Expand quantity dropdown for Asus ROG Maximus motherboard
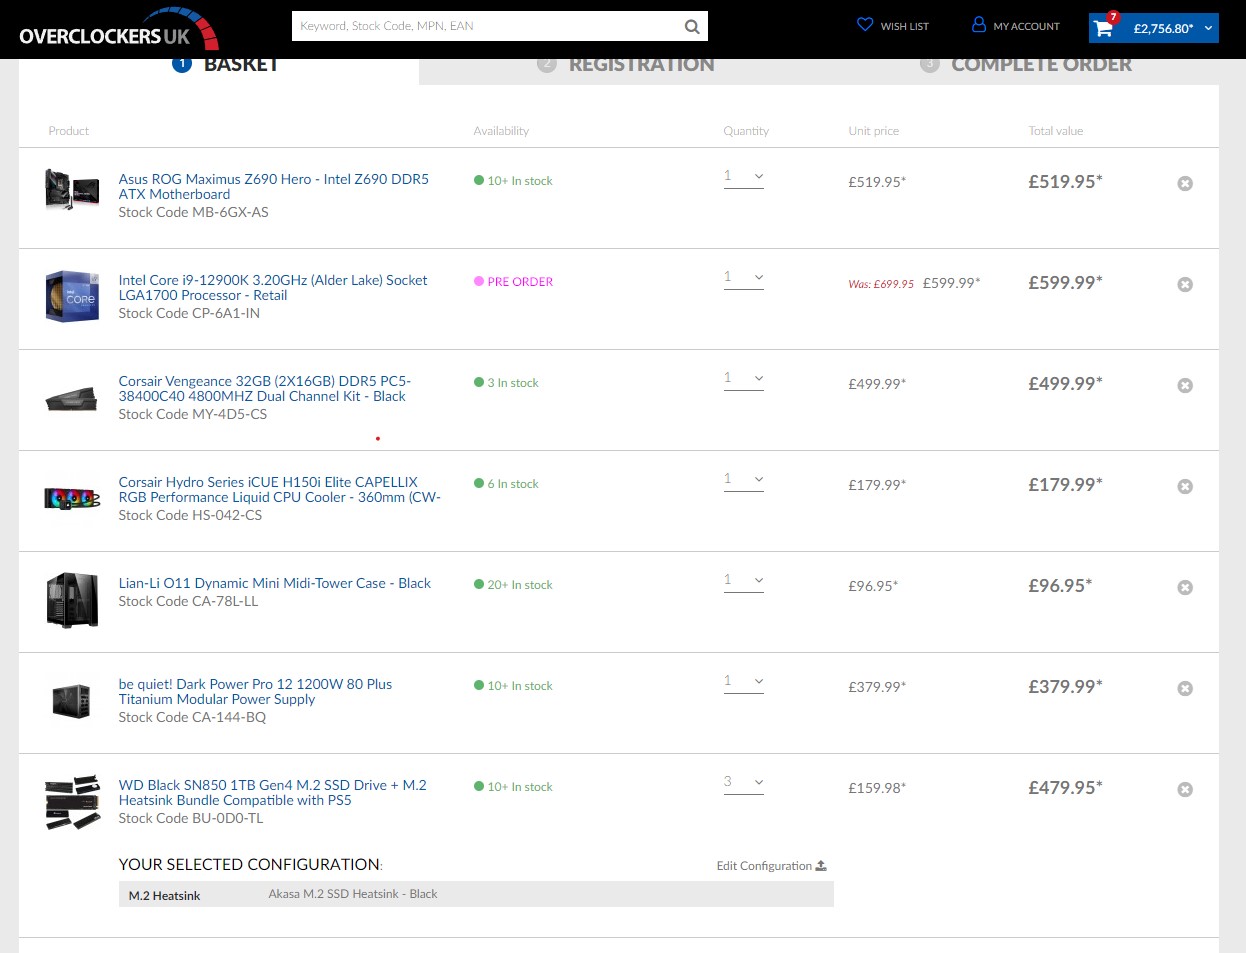The height and width of the screenshot is (953, 1246). (744, 177)
